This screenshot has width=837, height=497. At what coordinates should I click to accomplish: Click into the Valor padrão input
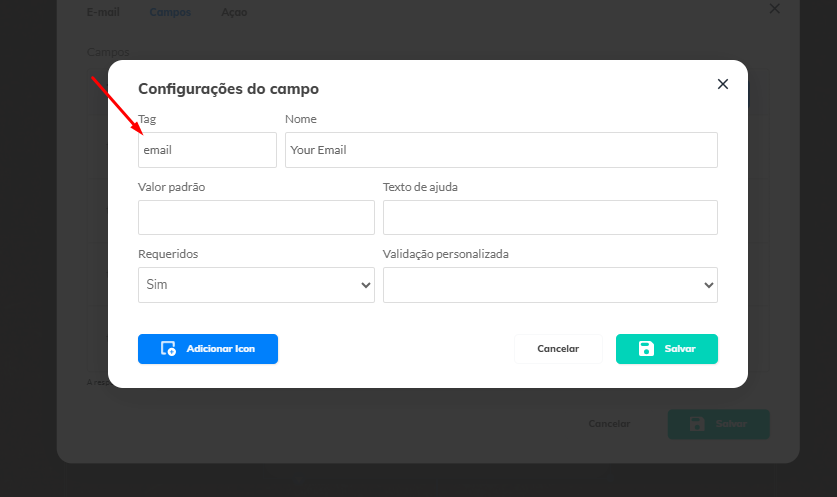(x=256, y=217)
